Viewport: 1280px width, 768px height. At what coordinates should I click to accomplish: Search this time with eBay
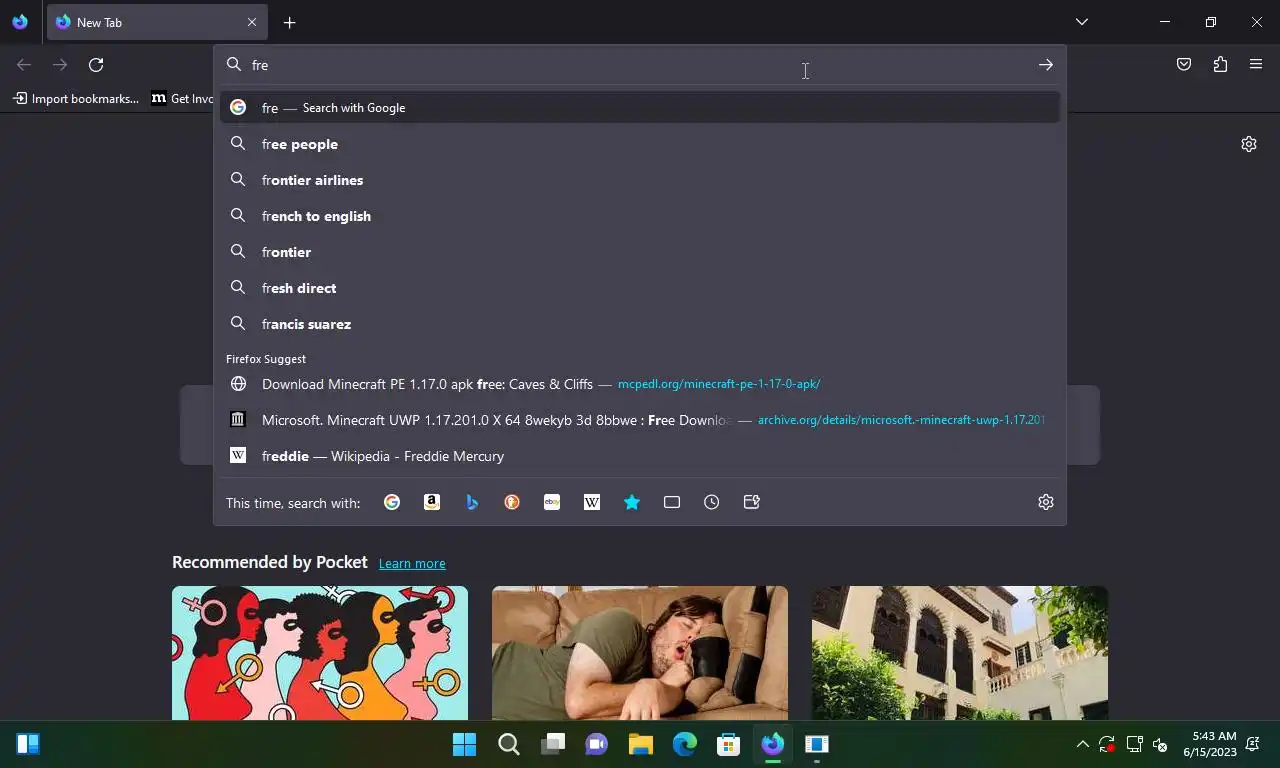[x=552, y=502]
